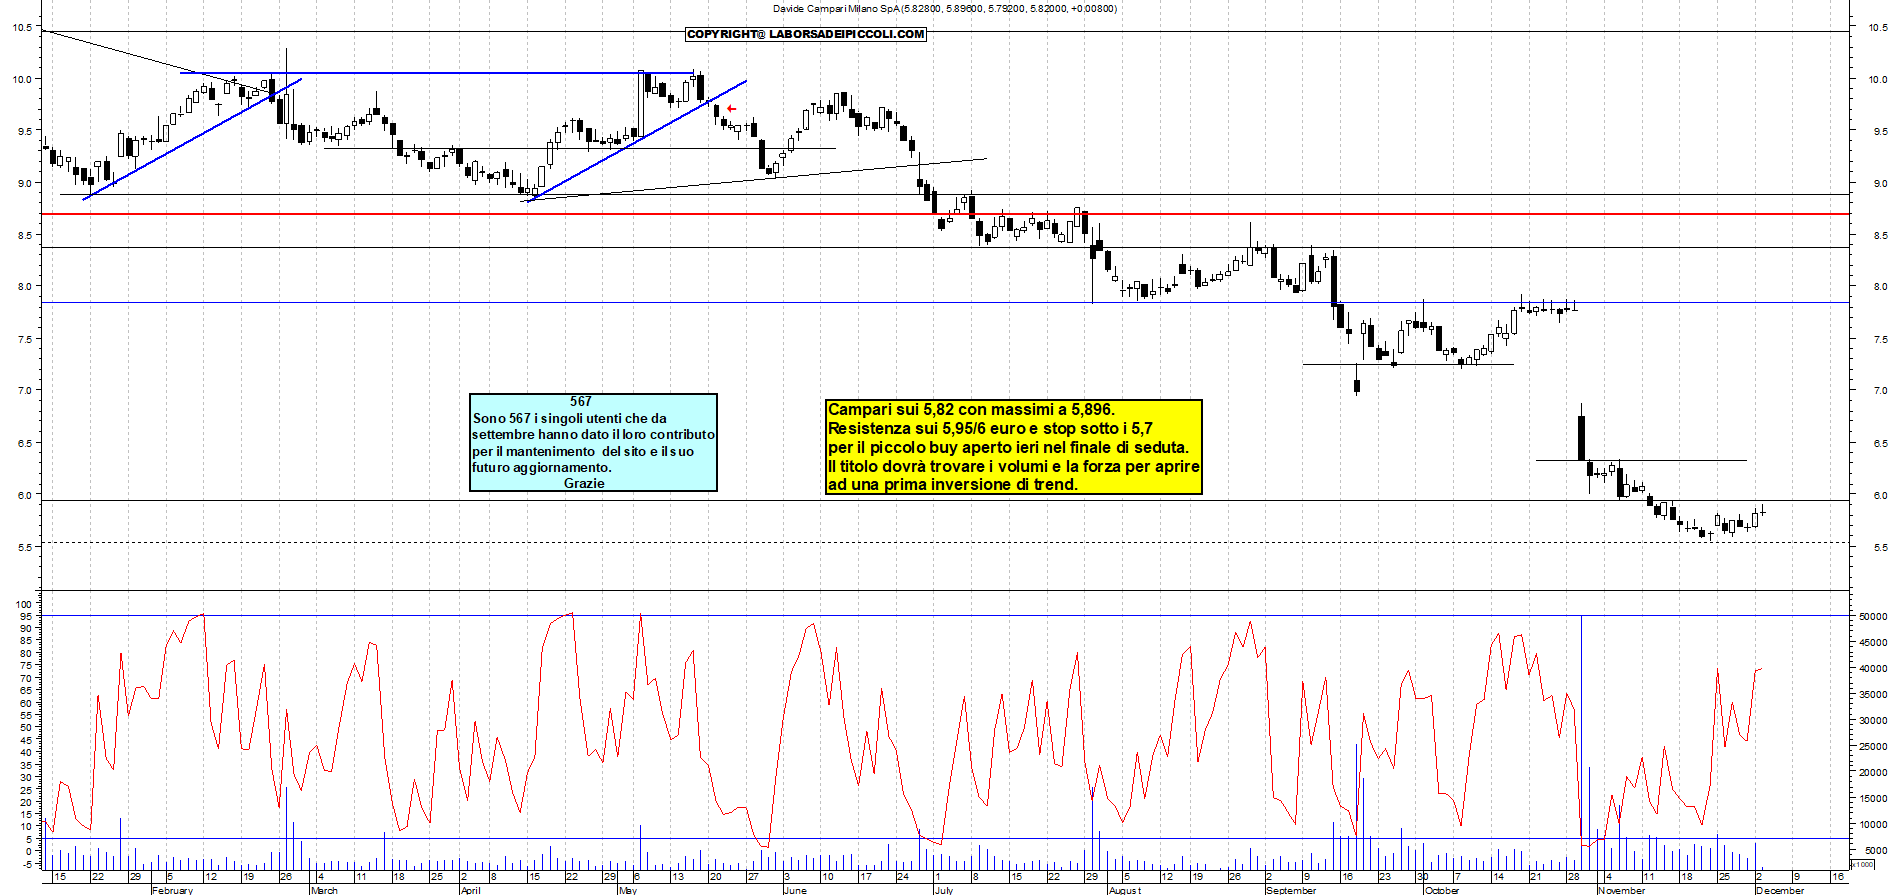Click the chart title 'Davide Campari Milano SpA'
1890x895 pixels.
click(x=836, y=9)
